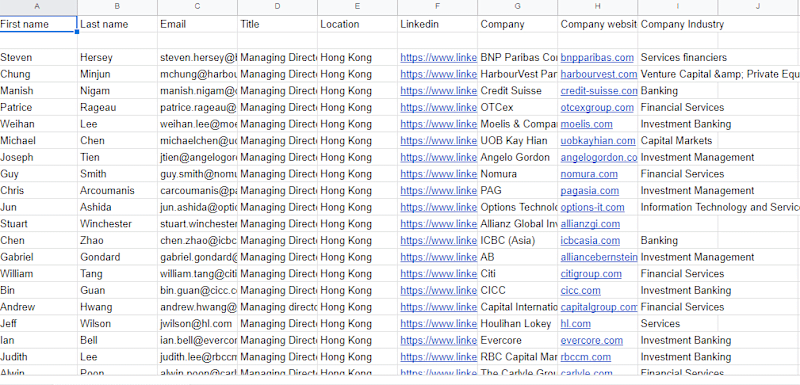Select the cell containing 'Evercore'
The height and width of the screenshot is (385, 800).
(x=517, y=341)
